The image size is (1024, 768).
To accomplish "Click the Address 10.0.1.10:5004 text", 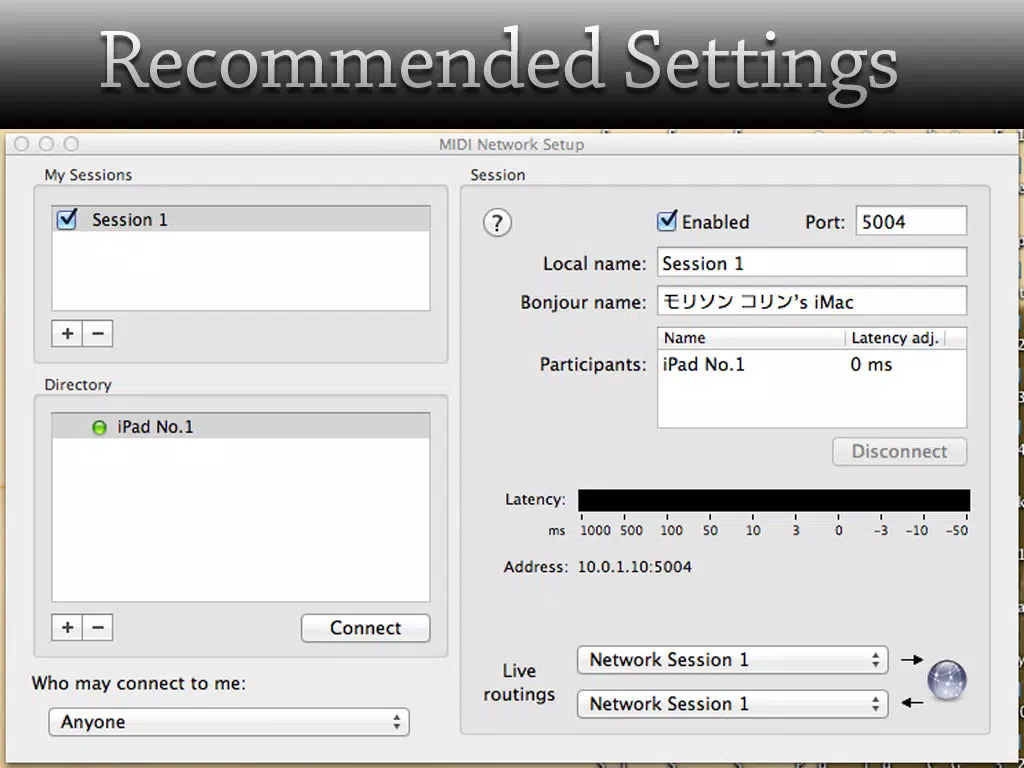I will pyautogui.click(x=634, y=567).
